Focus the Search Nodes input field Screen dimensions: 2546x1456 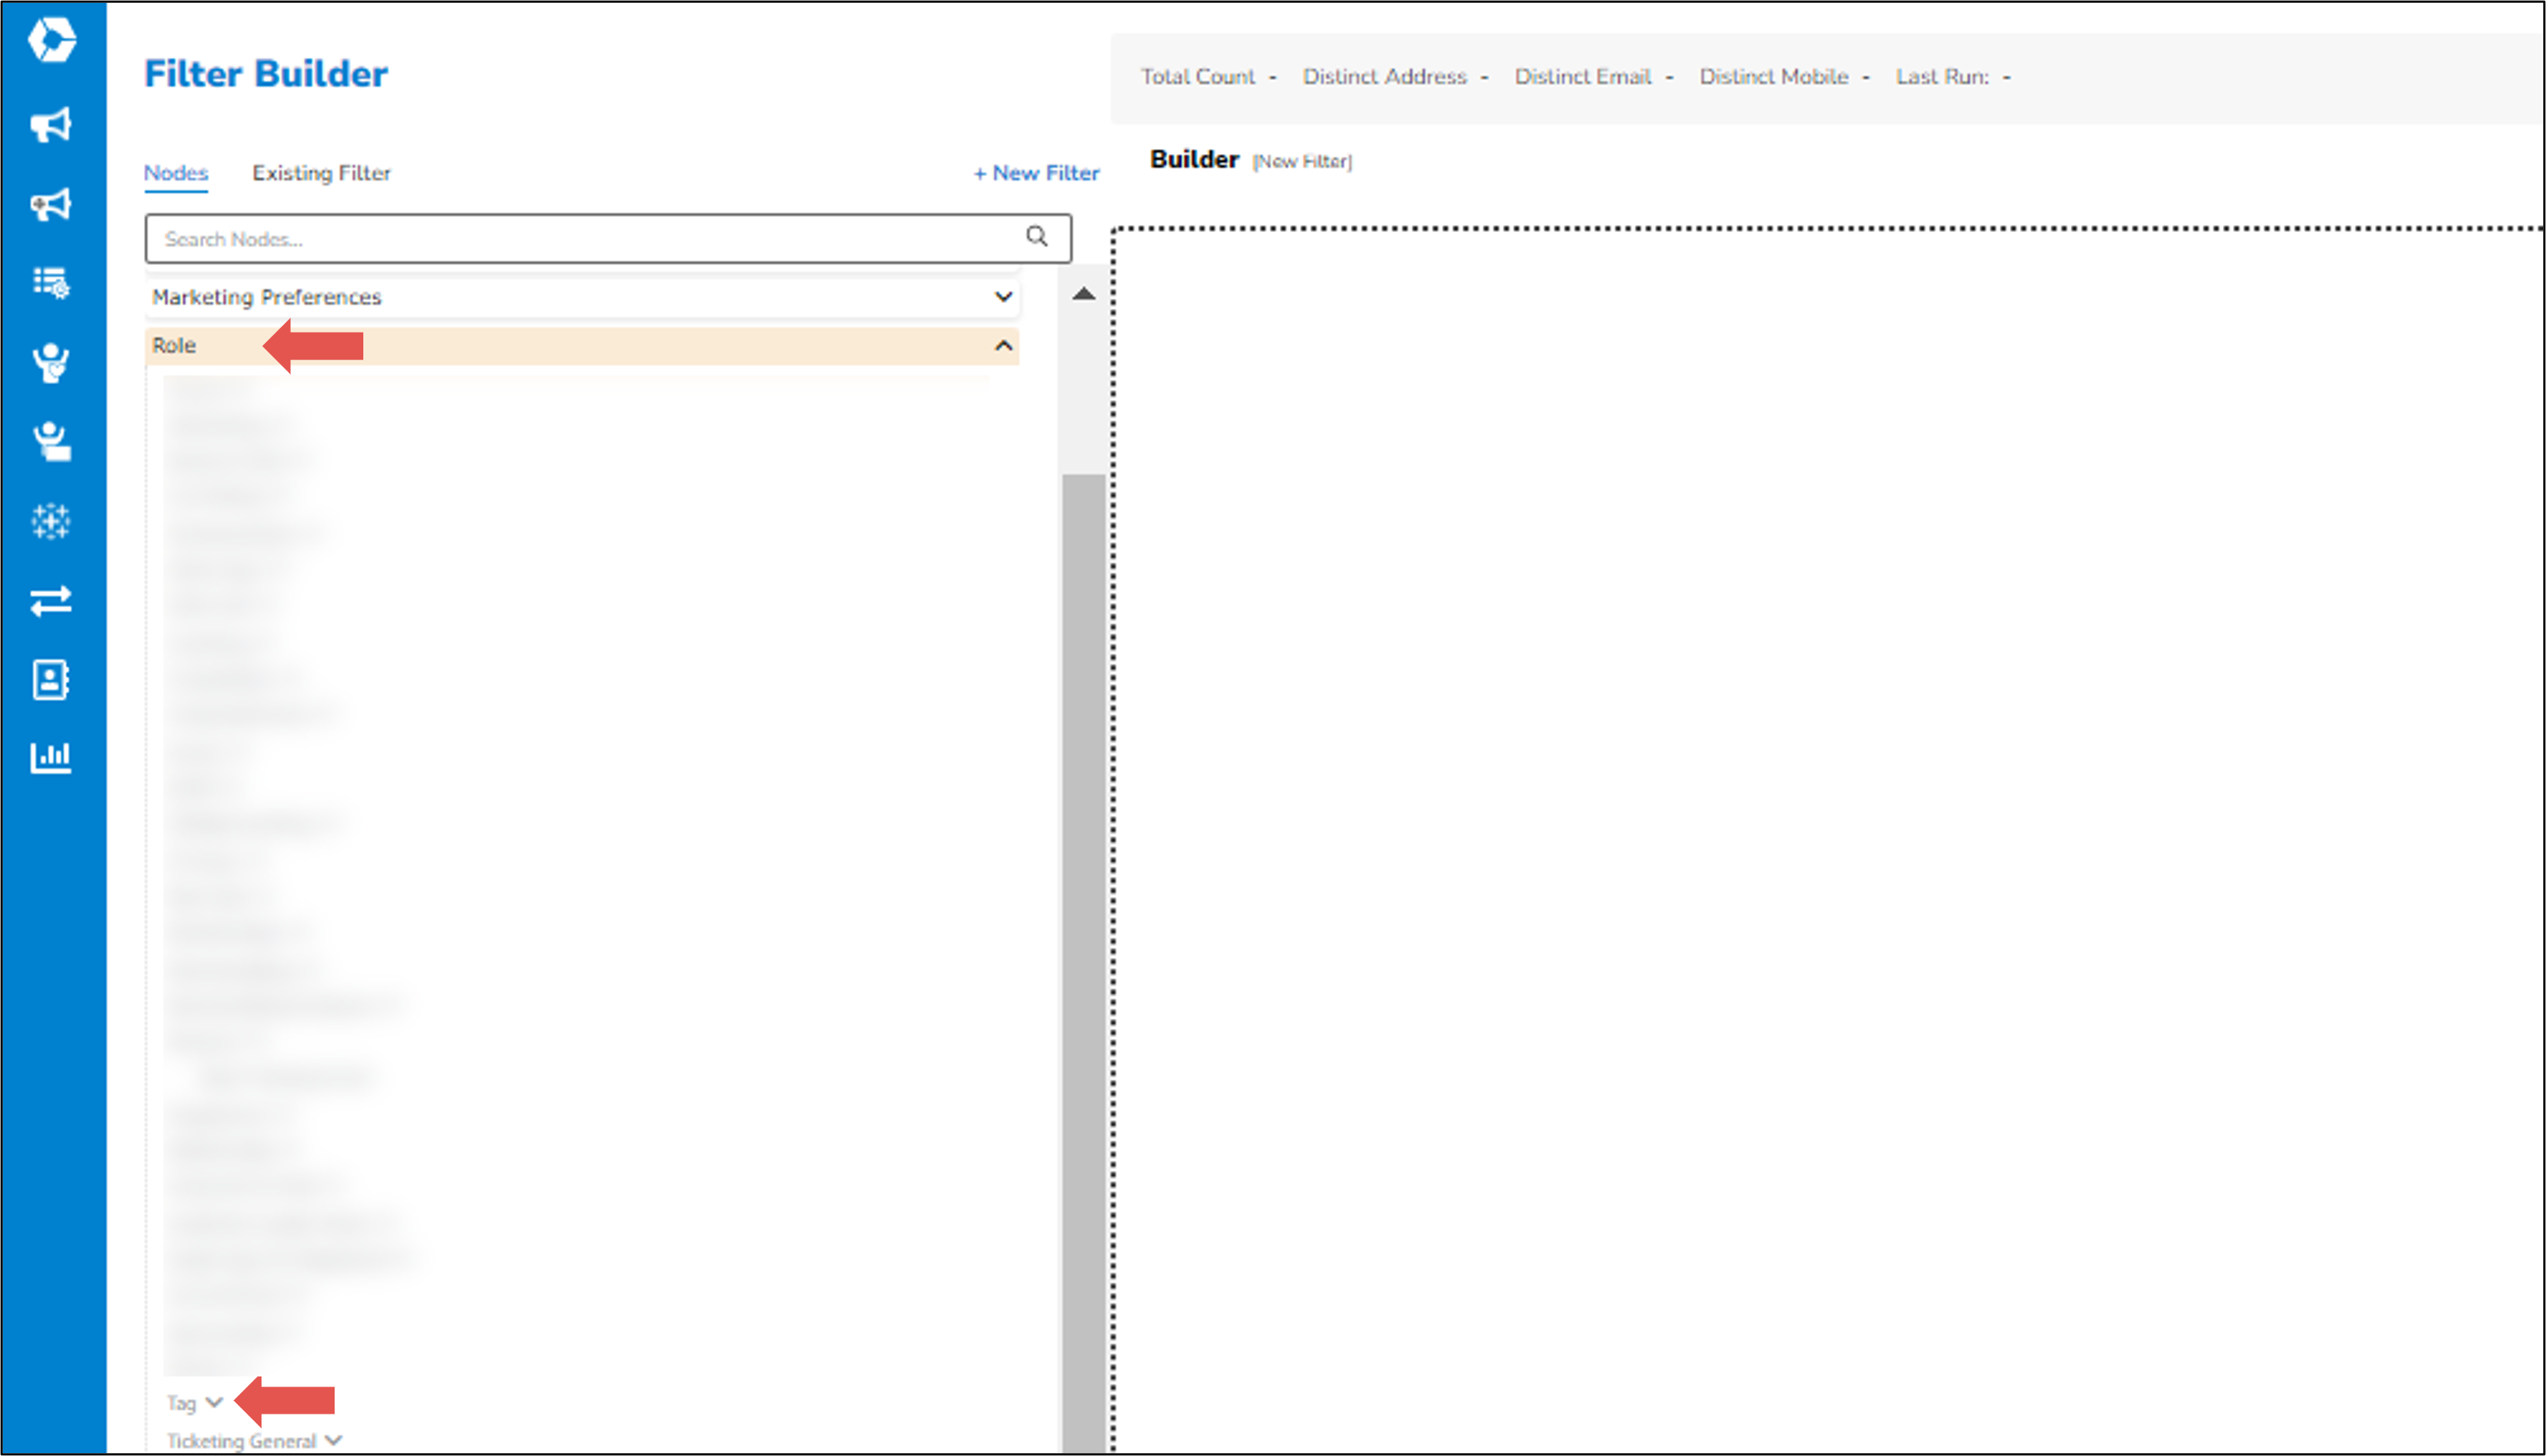pos(608,238)
